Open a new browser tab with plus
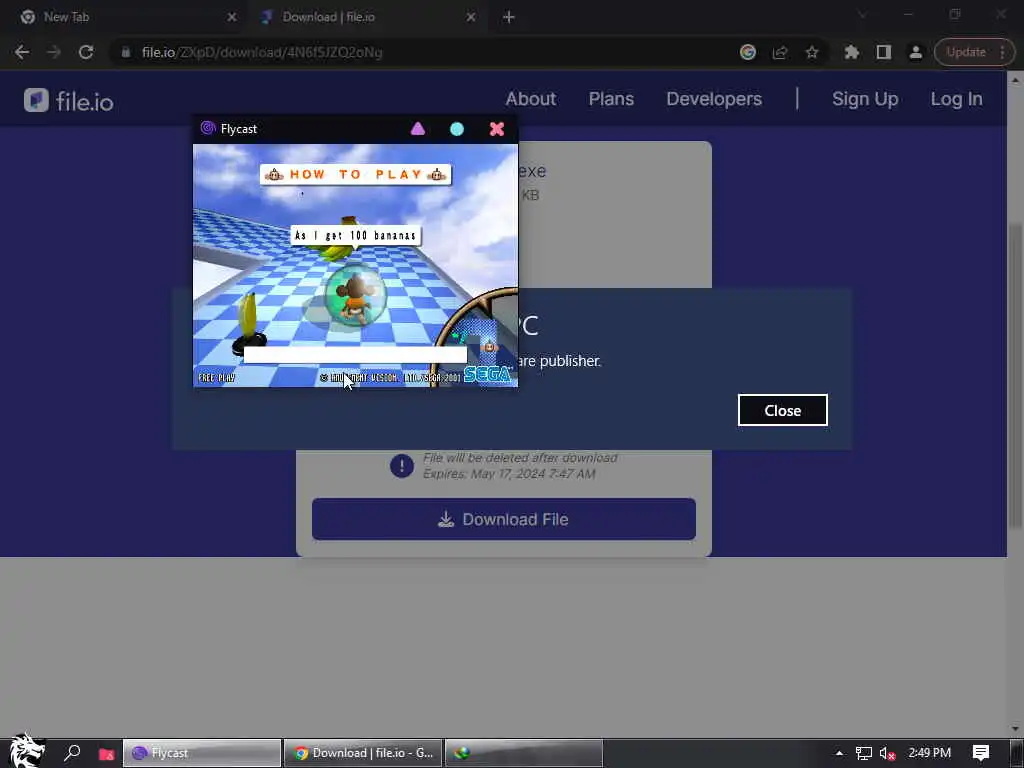 point(509,17)
